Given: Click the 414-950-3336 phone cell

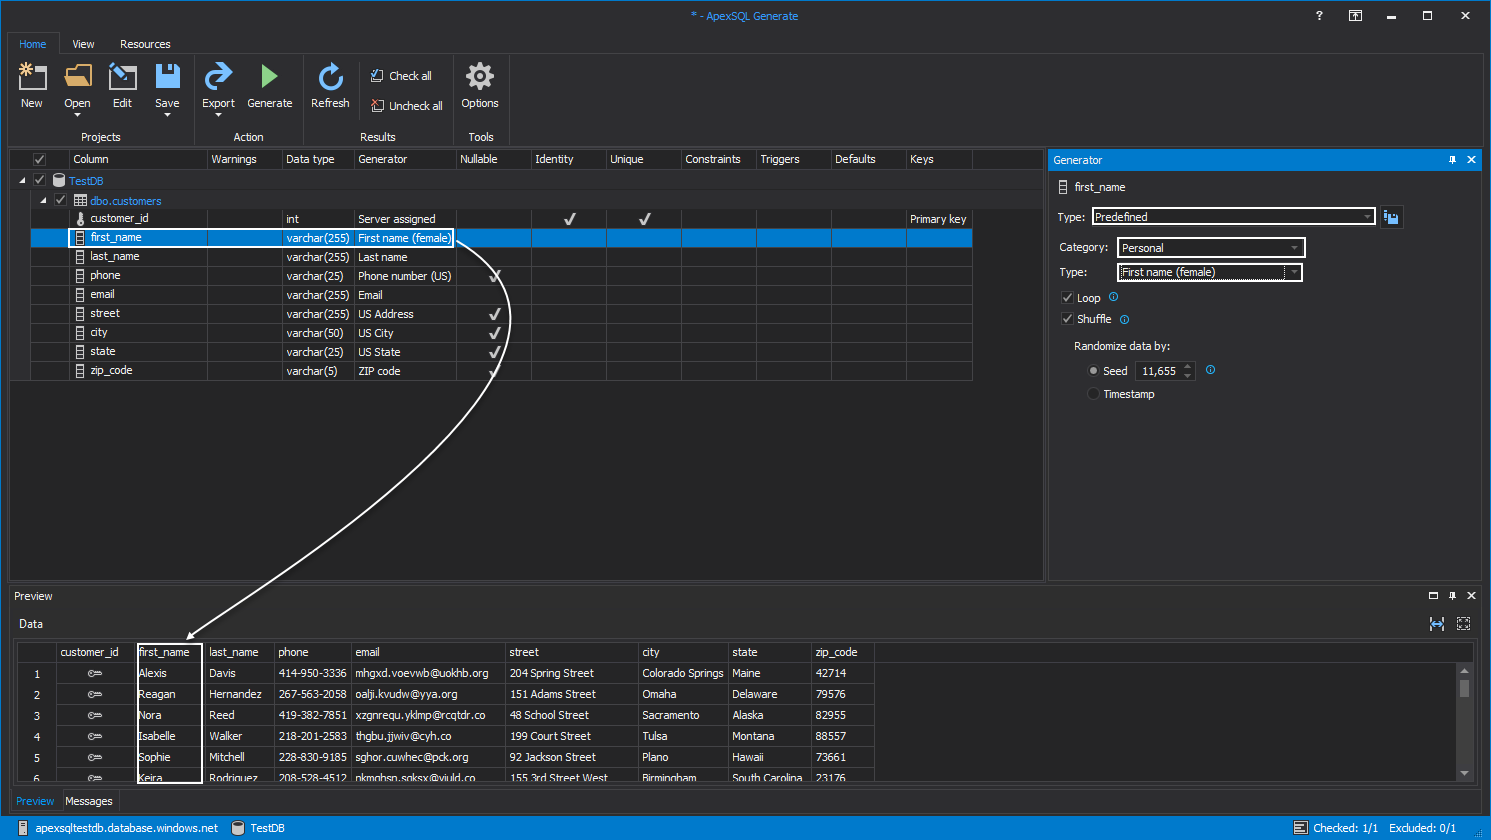Looking at the screenshot, I should click(x=312, y=673).
